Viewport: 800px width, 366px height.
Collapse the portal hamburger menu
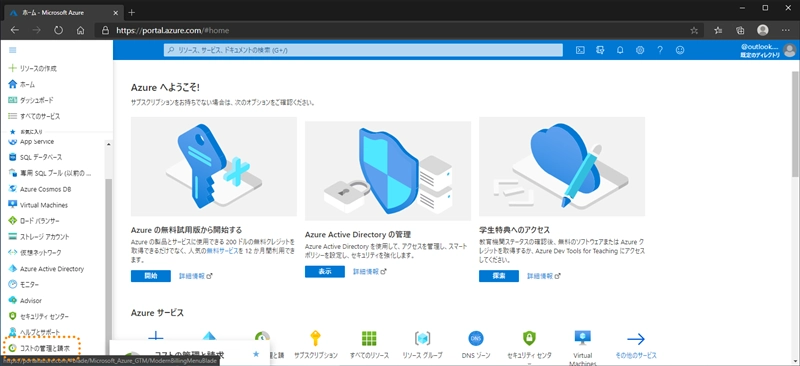pyautogui.click(x=13, y=50)
